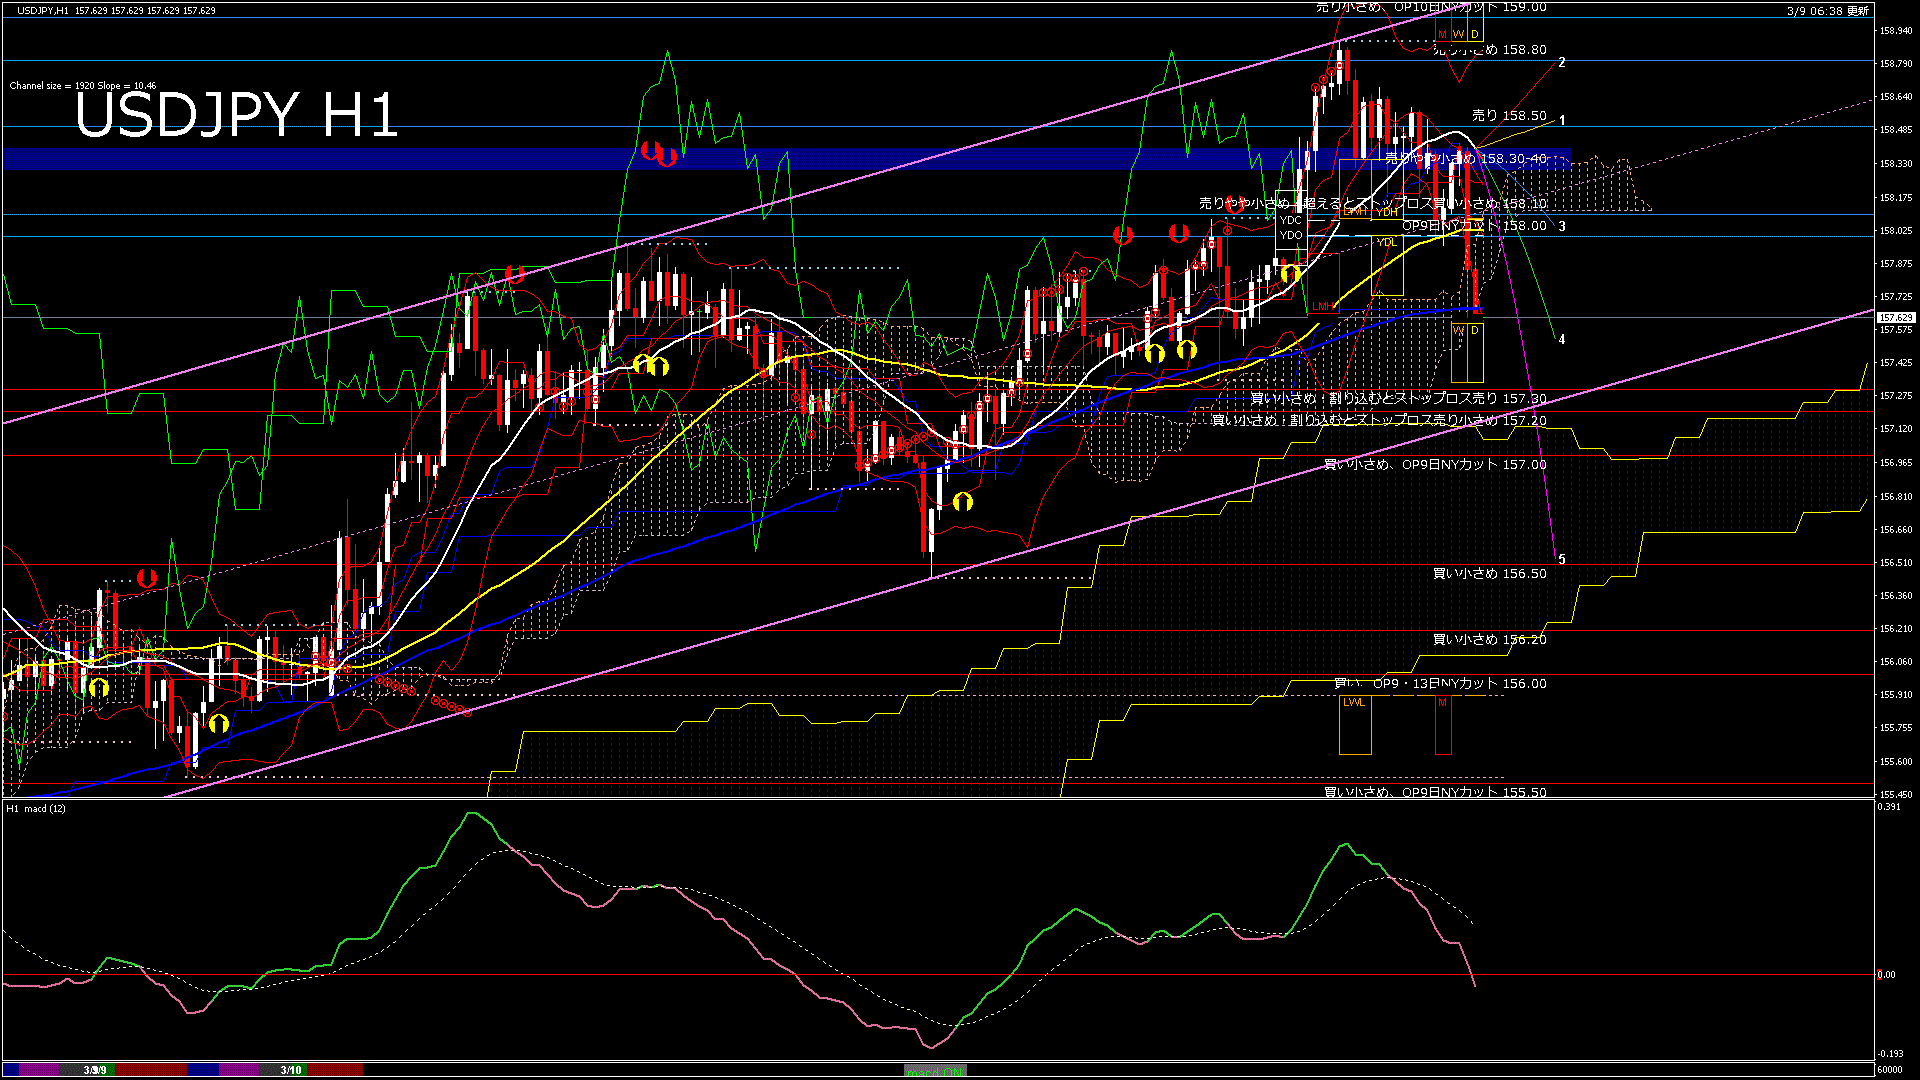Click the USDJPY,H1 chart header text

coord(44,10)
